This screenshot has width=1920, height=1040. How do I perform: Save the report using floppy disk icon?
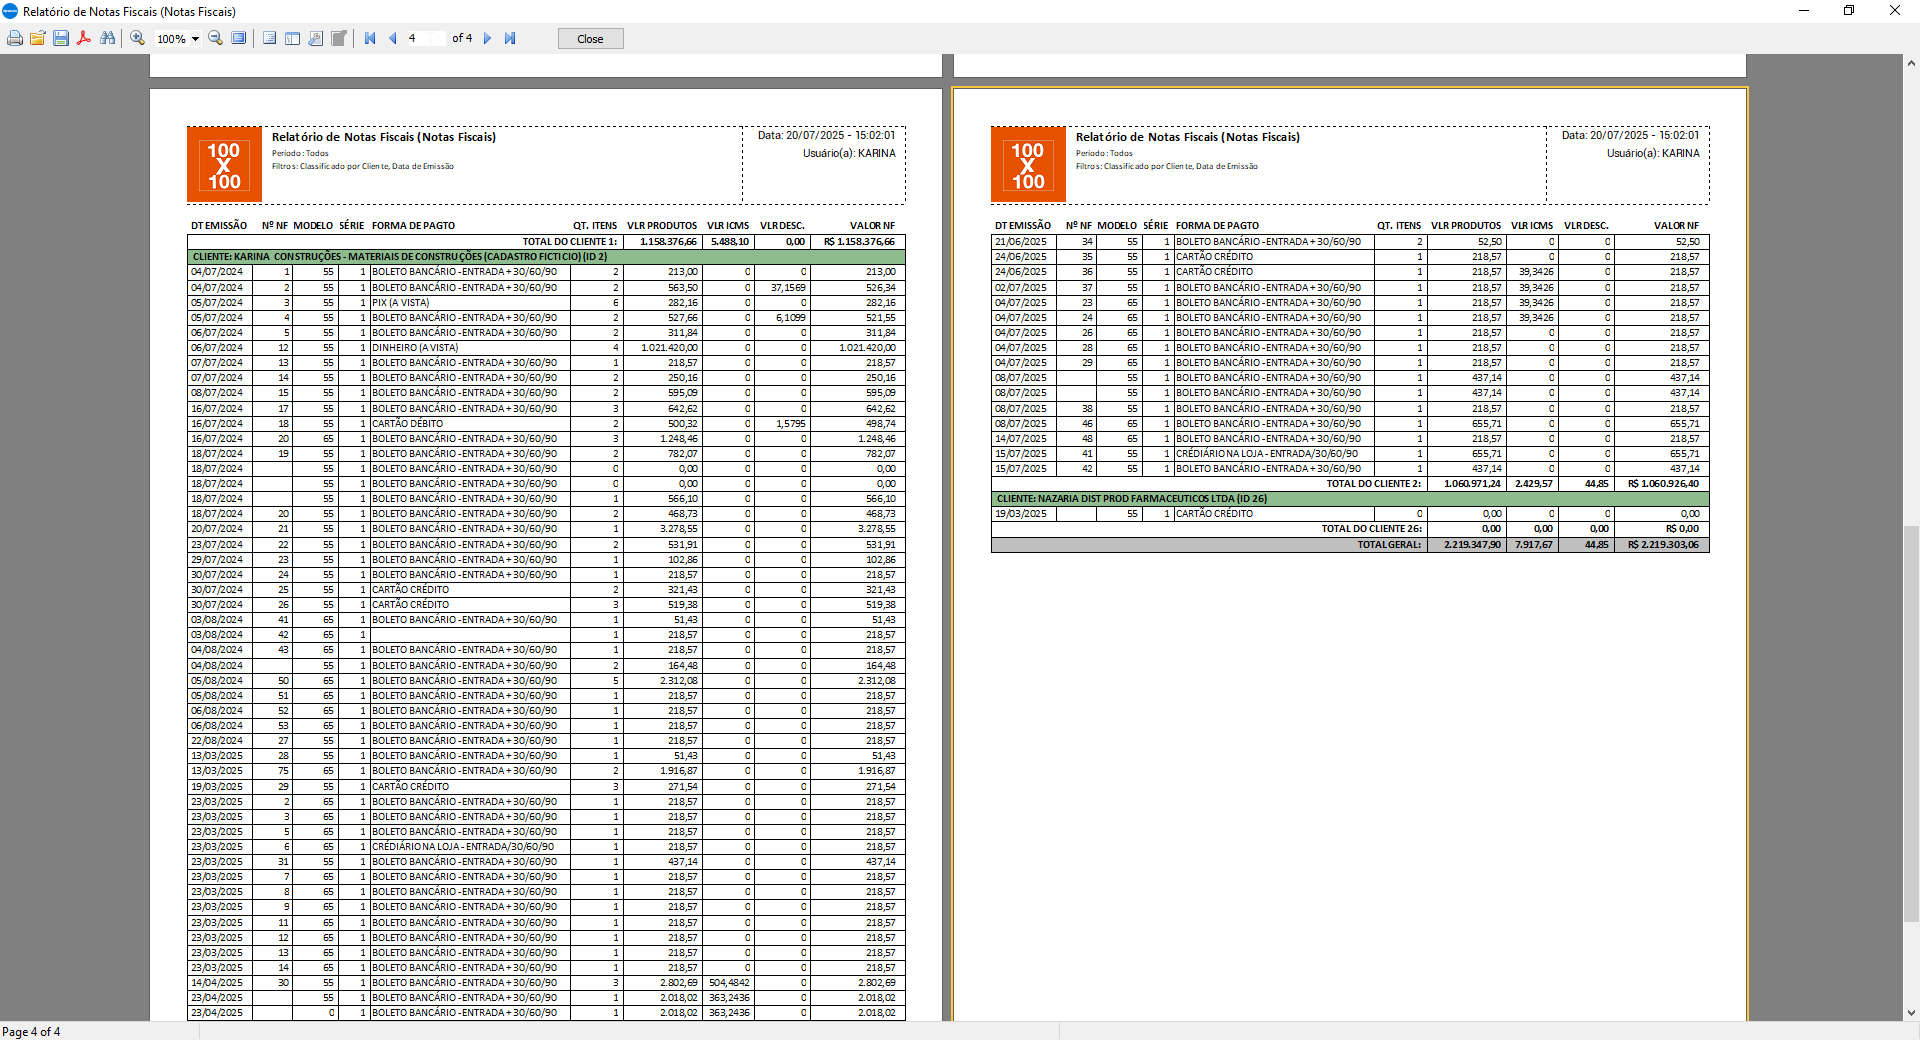click(x=61, y=39)
